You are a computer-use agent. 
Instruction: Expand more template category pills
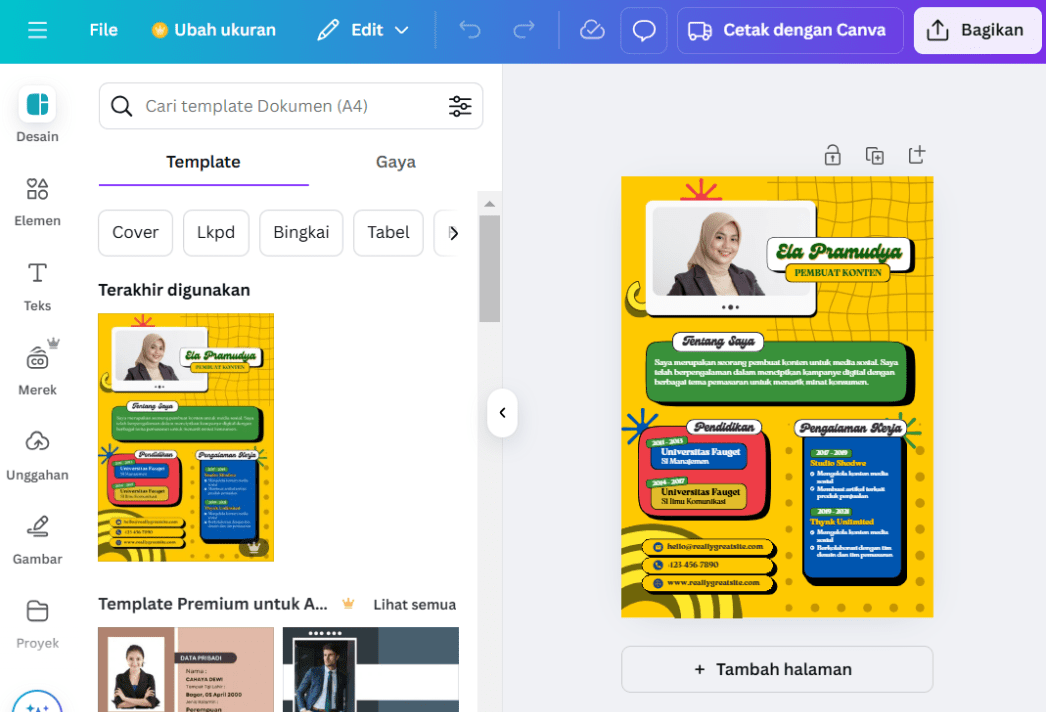(454, 232)
